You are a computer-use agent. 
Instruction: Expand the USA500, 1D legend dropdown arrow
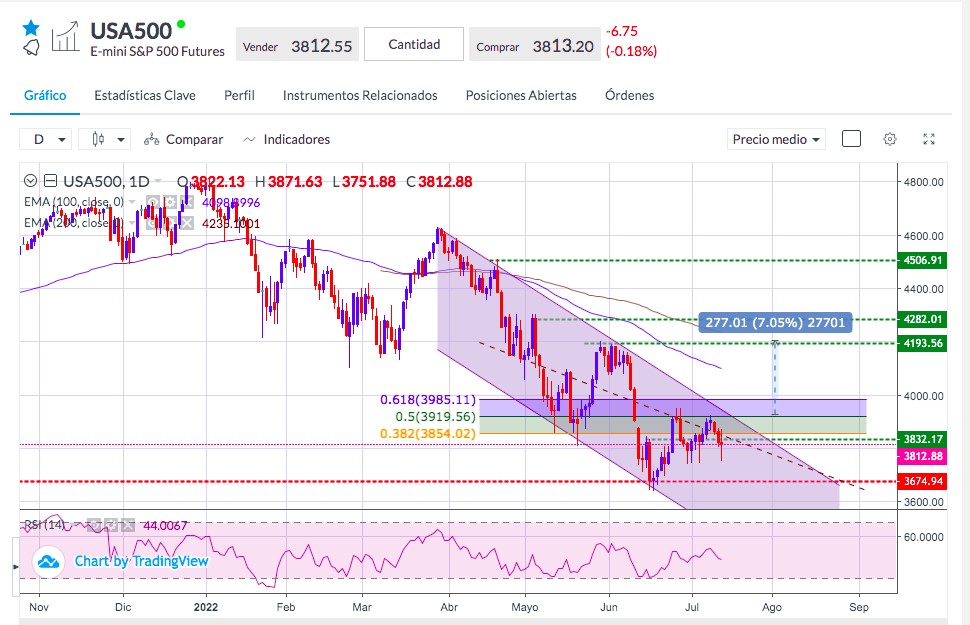158,181
